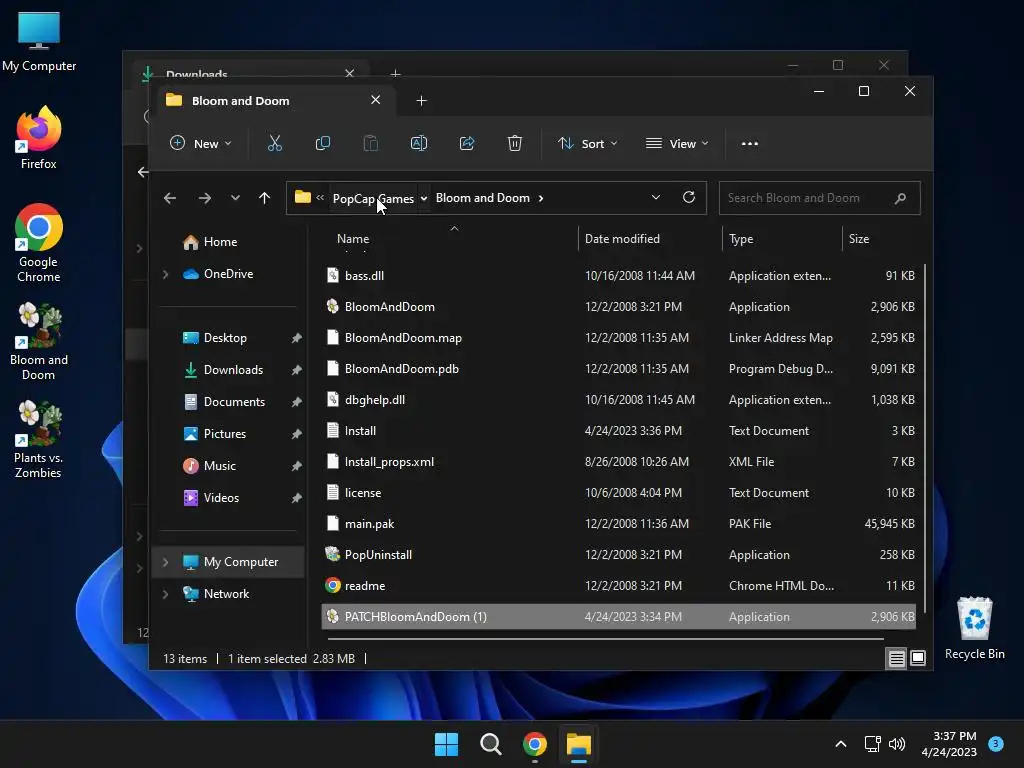This screenshot has height=768, width=1024.
Task: Open the Sort dropdown menu
Action: click(x=587, y=144)
